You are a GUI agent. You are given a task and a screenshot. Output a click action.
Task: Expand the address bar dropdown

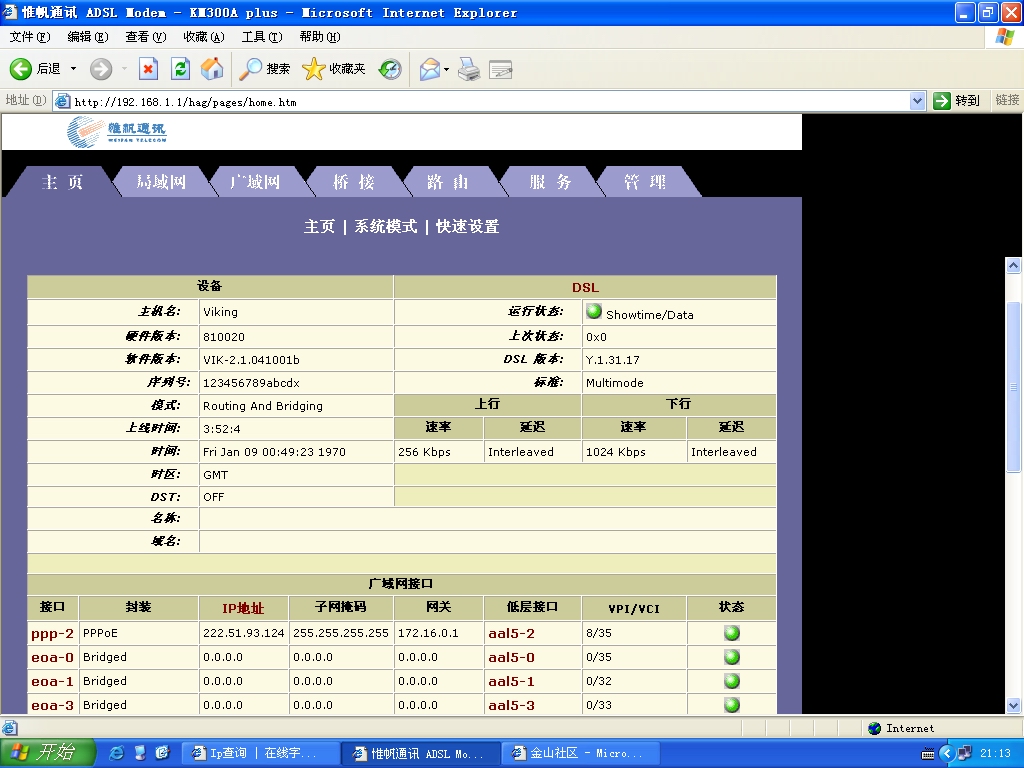coord(918,101)
